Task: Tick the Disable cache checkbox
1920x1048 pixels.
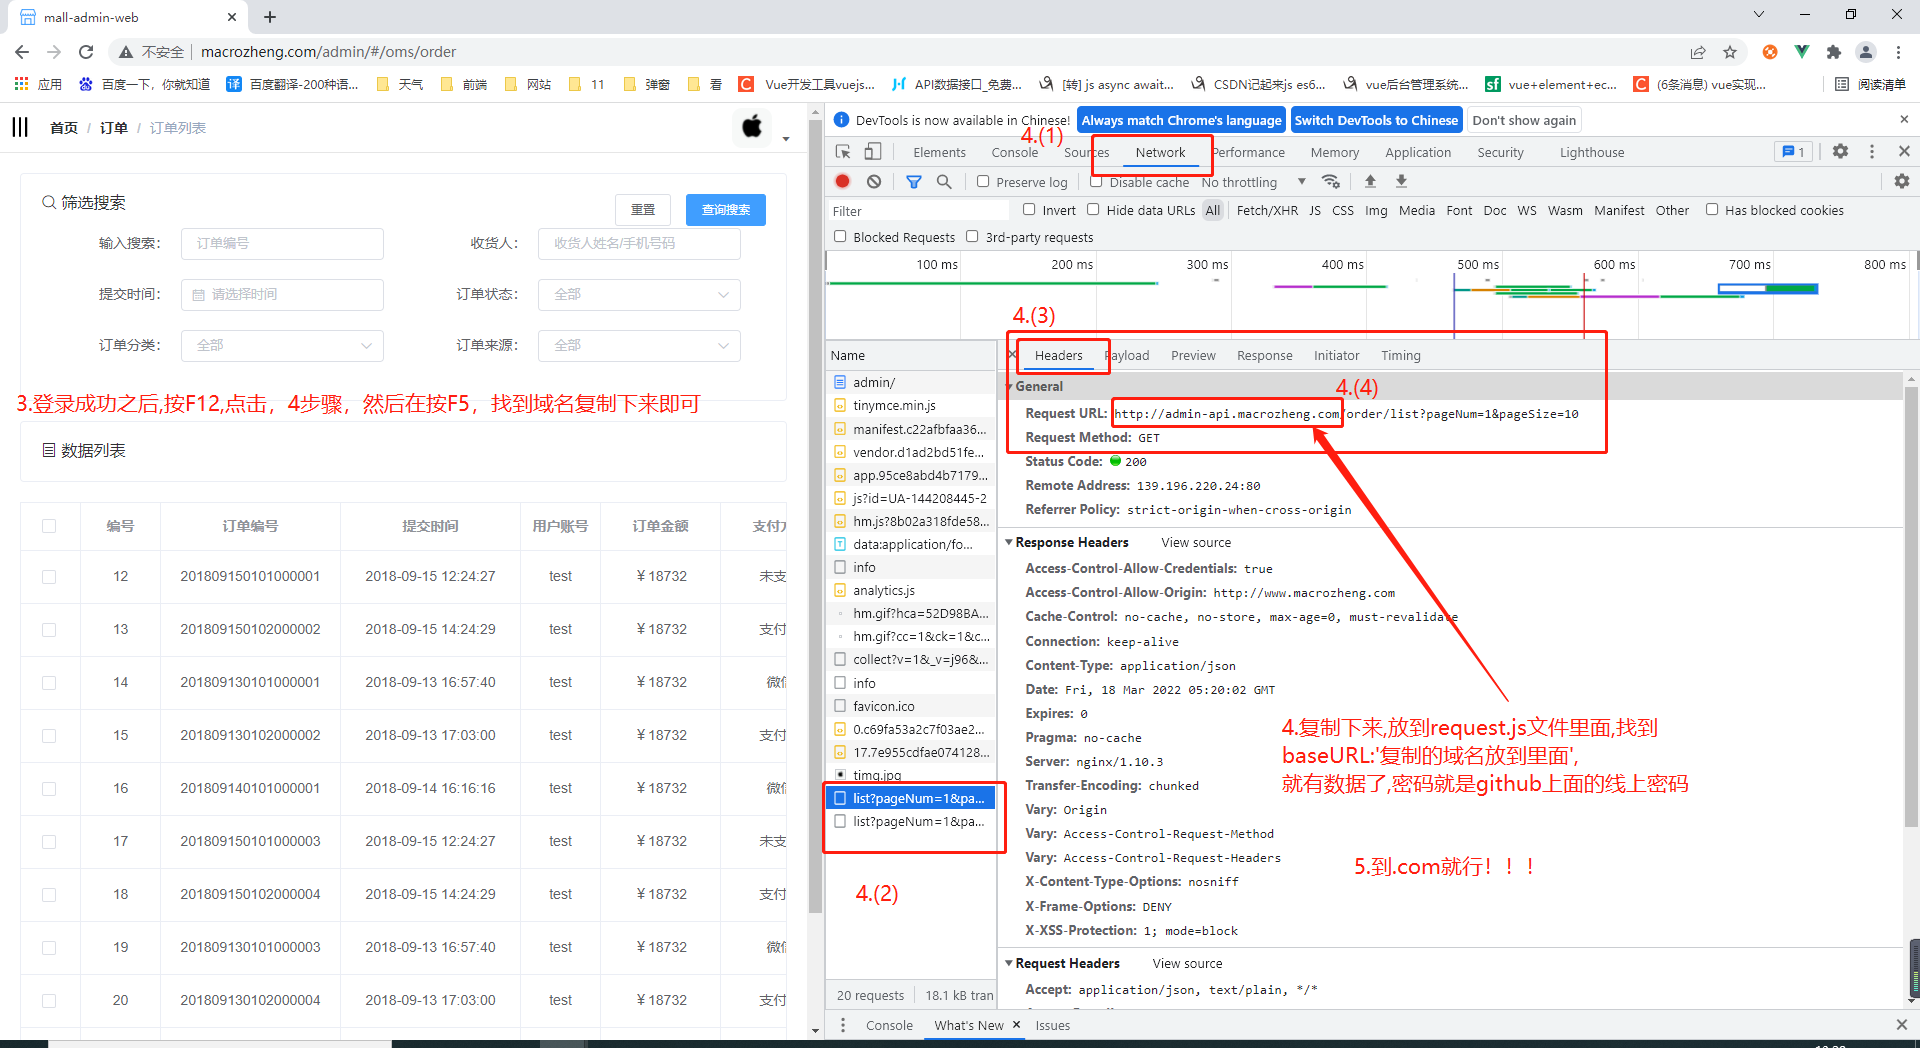Action: pyautogui.click(x=1096, y=181)
